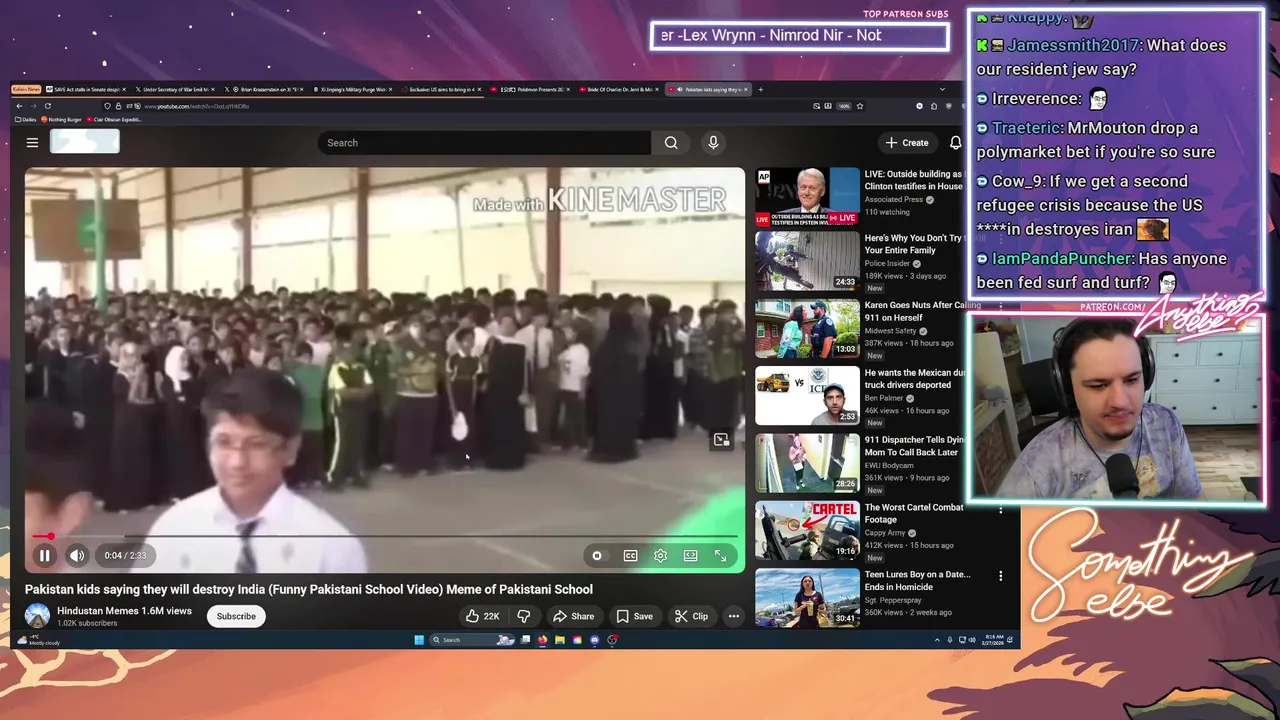Enter fullscreen mode on video
This screenshot has height=720, width=1280.
coord(720,556)
